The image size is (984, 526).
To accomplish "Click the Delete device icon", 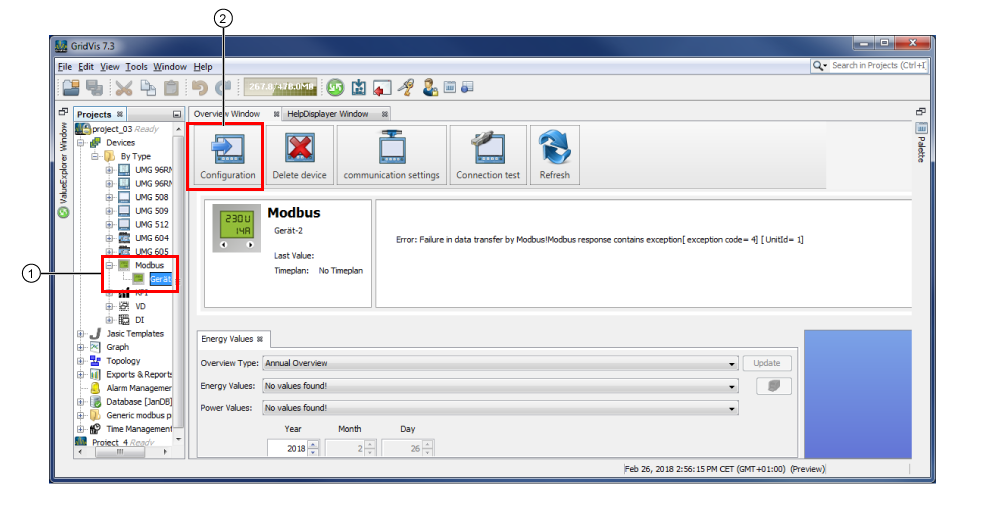I will click(x=299, y=155).
